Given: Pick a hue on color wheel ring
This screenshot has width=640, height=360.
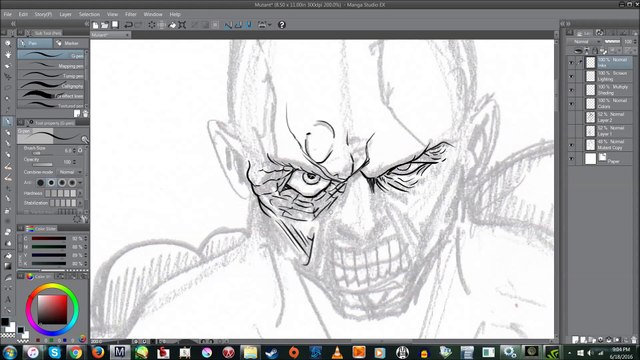Looking at the screenshot, I should 52,286.
